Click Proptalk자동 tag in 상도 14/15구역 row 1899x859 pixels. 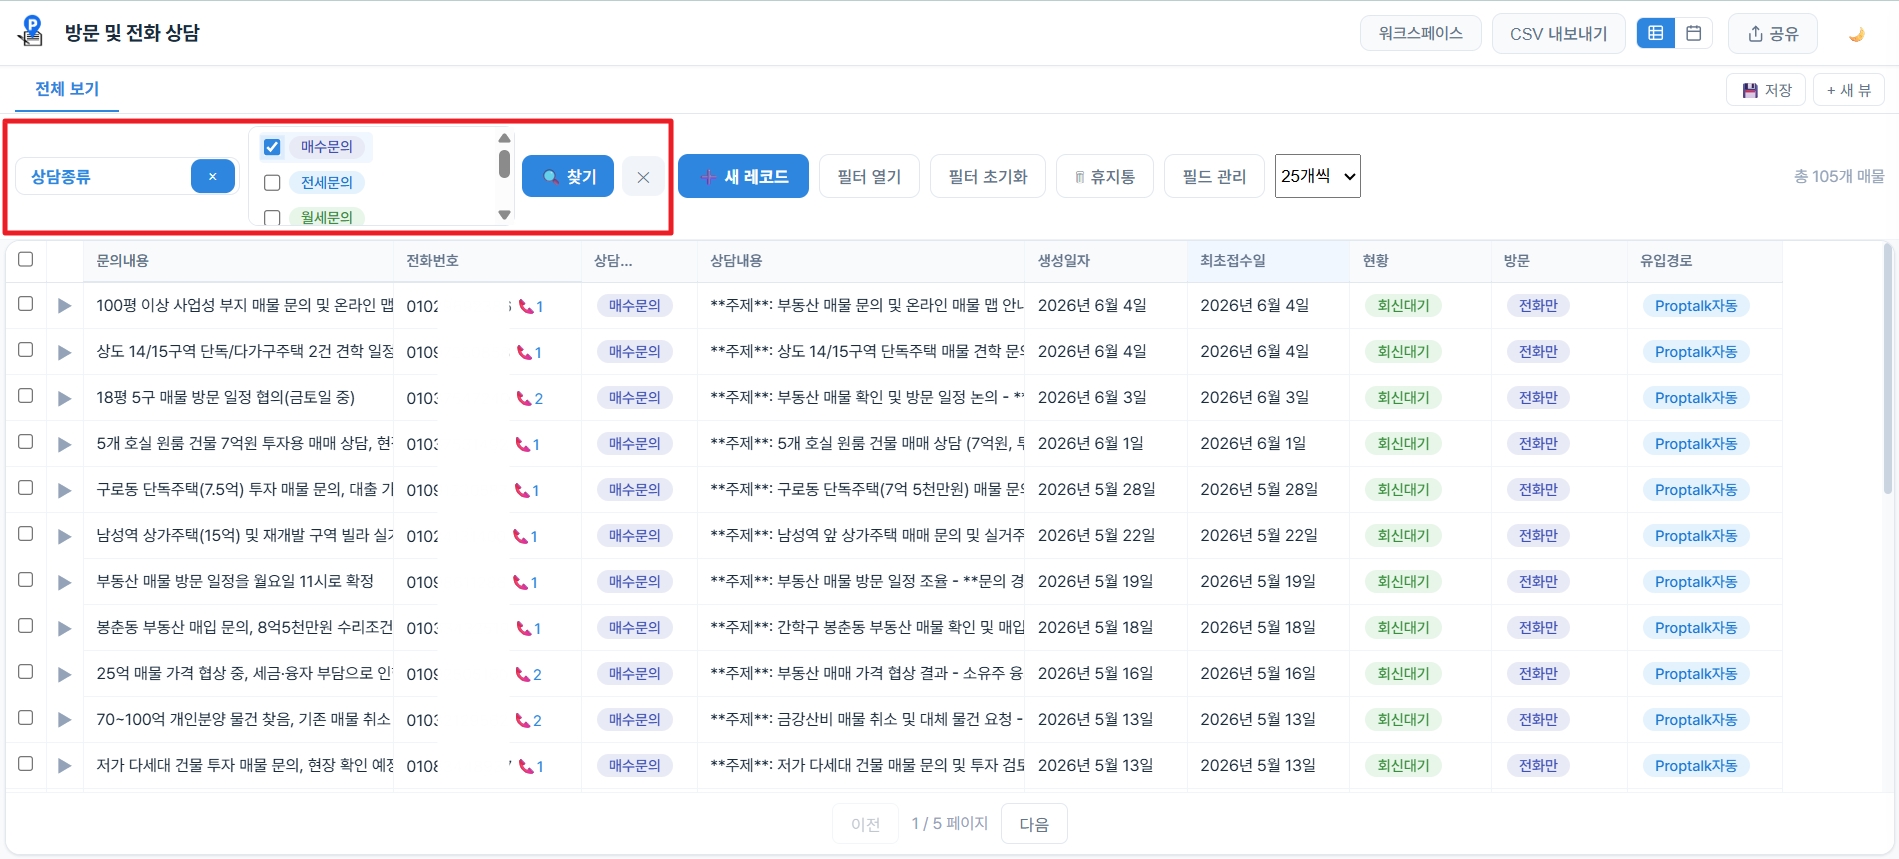1696,352
